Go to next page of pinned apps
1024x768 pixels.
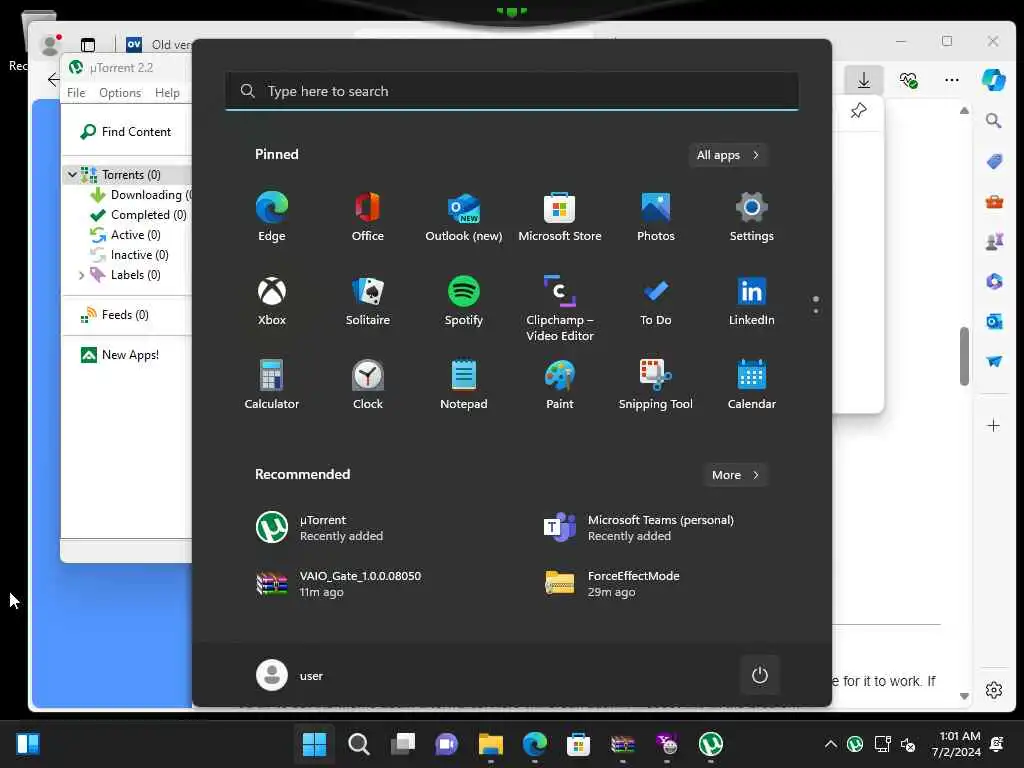click(816, 311)
